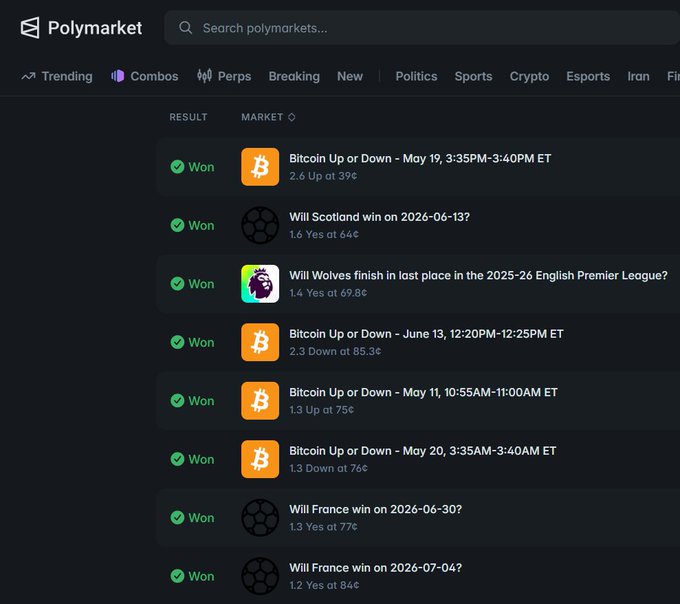Viewport: 680px width, 604px height.
Task: Open the Iran category
Action: coord(638,76)
